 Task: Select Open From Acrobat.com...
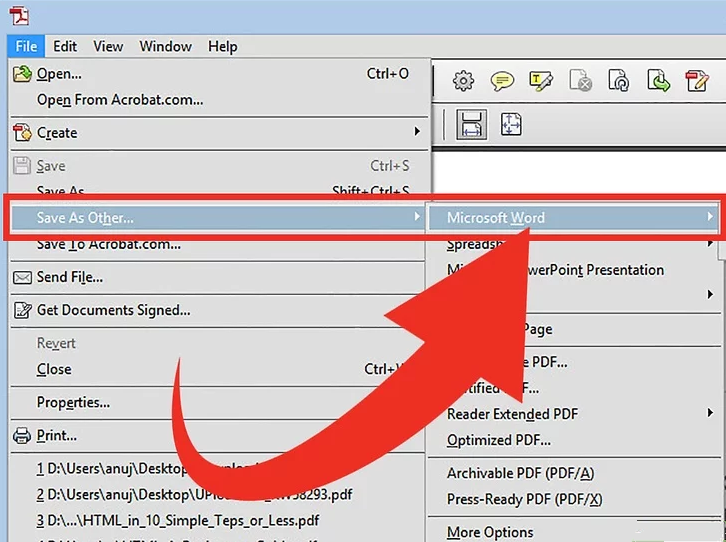pos(218,100)
